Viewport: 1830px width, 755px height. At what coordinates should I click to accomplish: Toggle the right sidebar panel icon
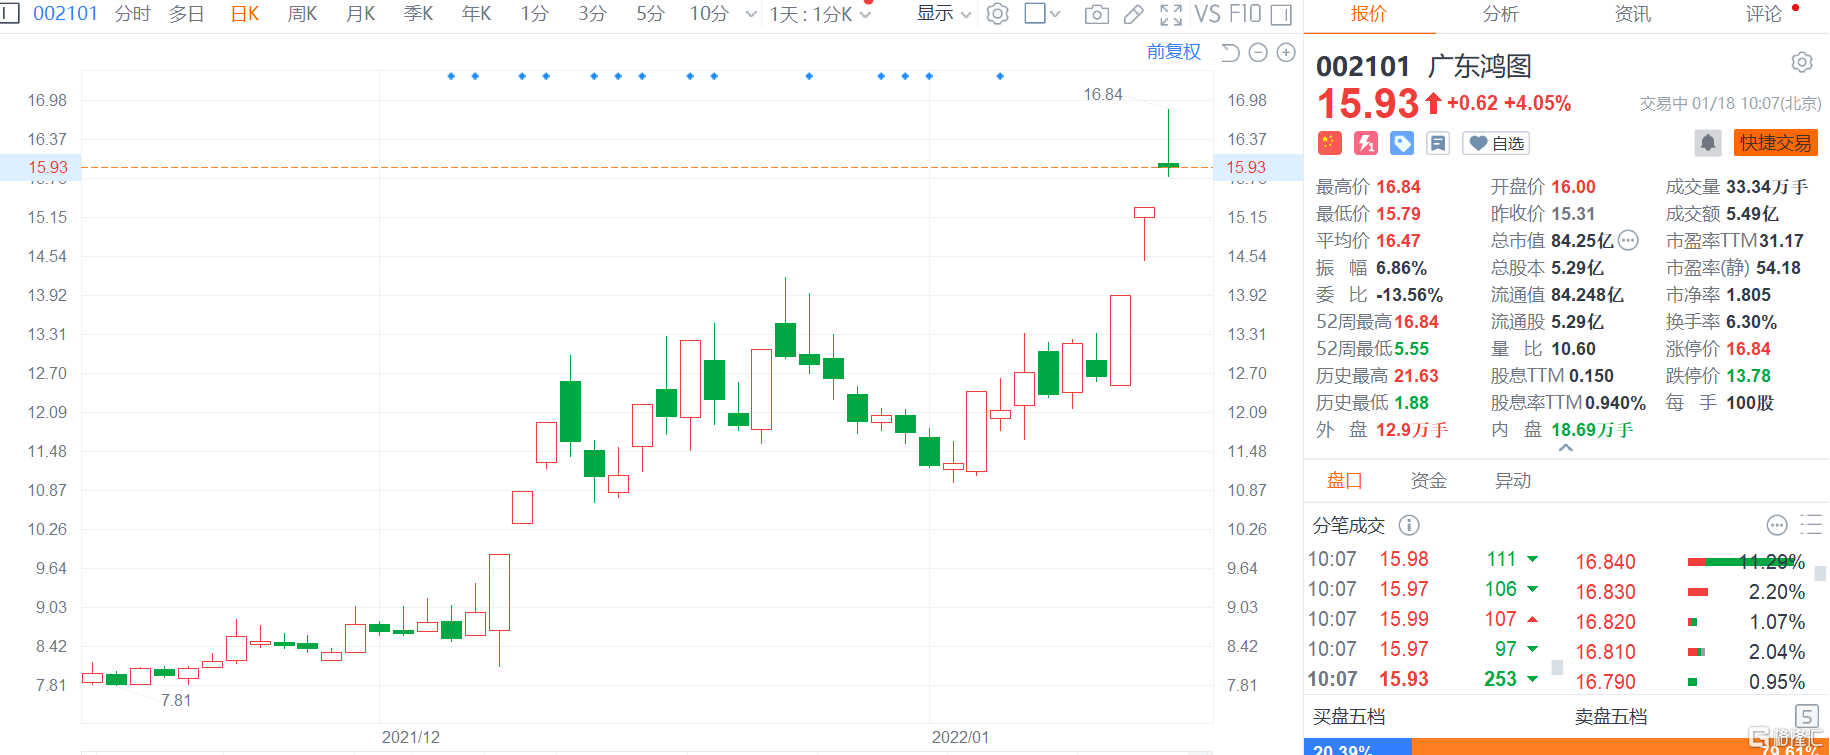pos(1281,14)
